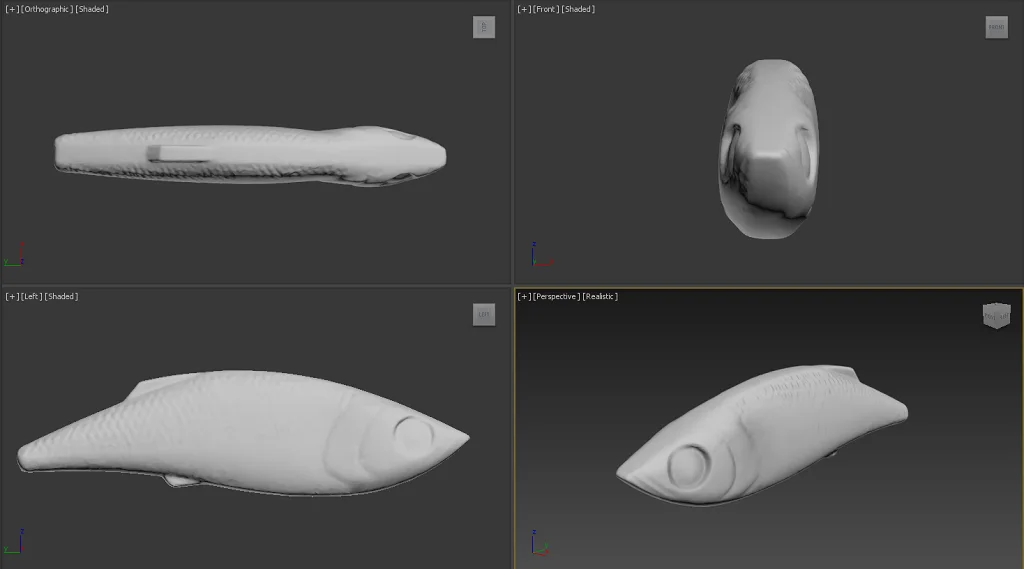Click the ViewCube in the Front viewport
The height and width of the screenshot is (569, 1024).
click(x=996, y=28)
